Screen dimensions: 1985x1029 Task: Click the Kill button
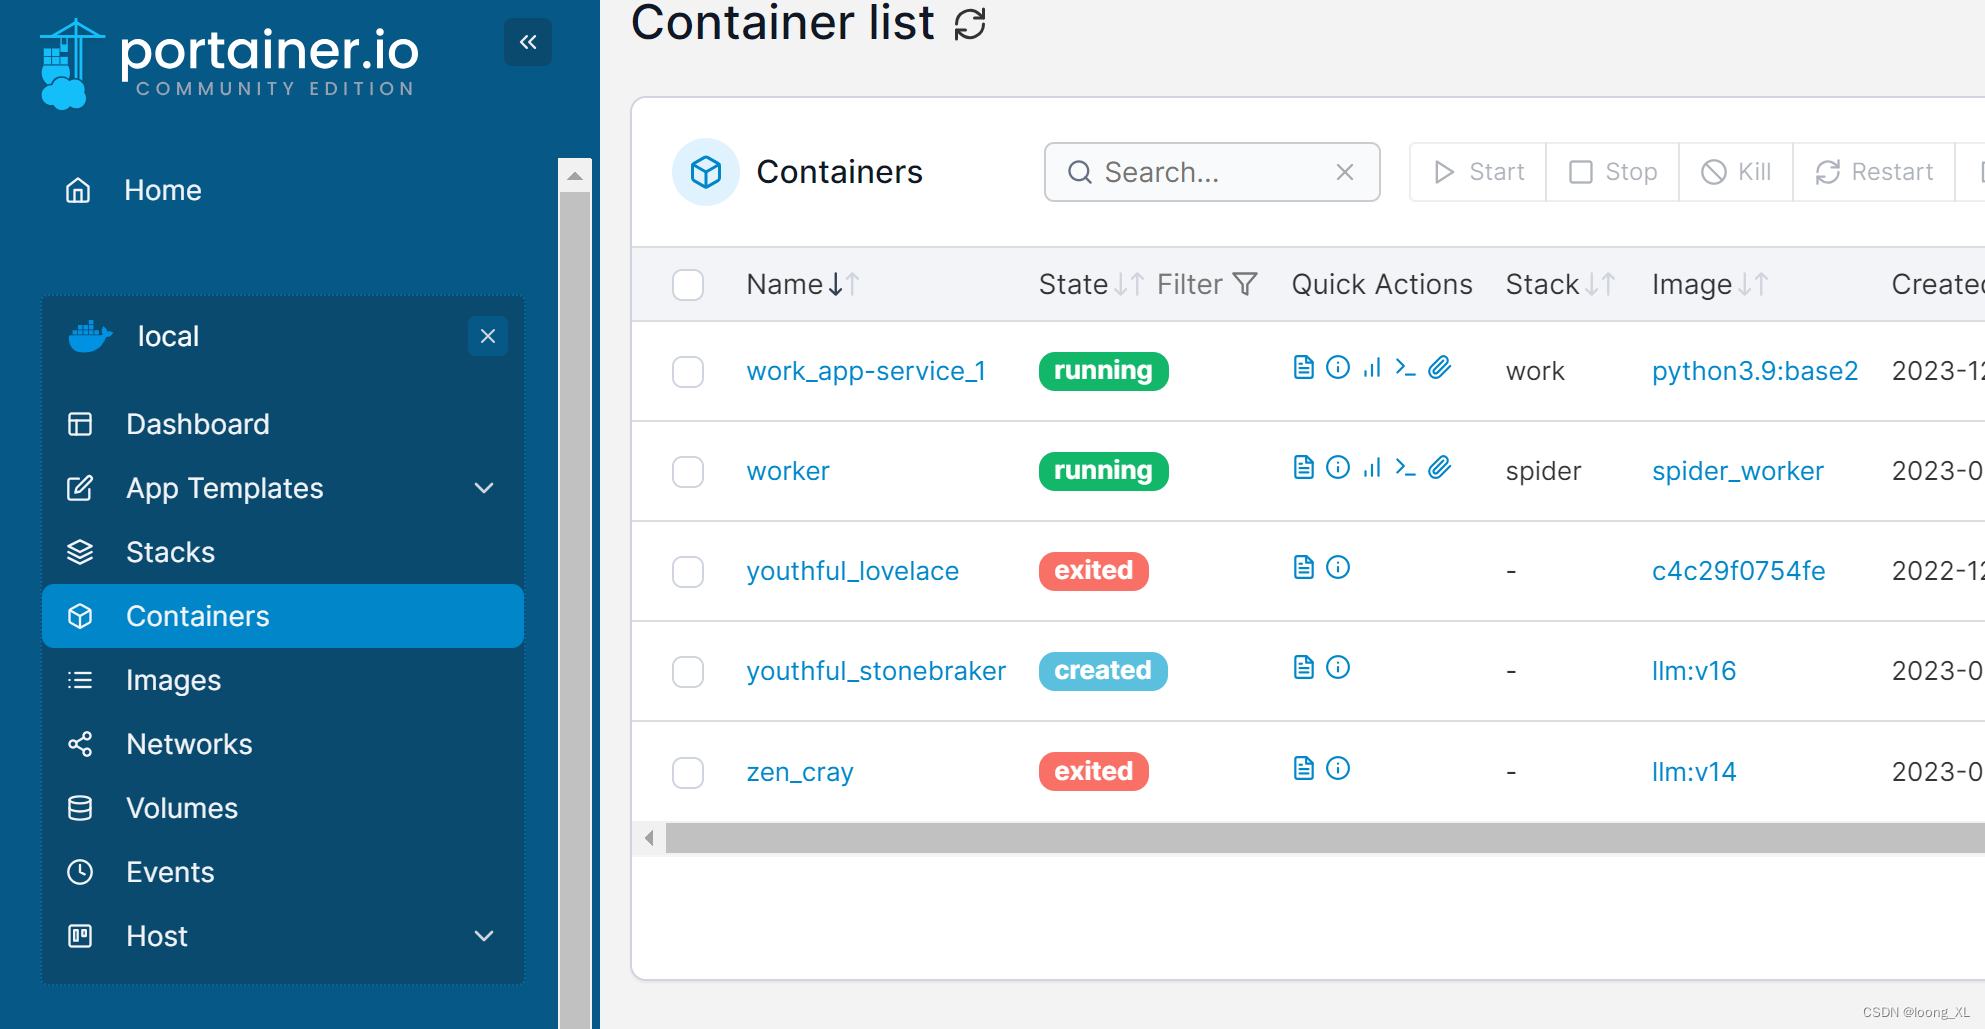(1736, 172)
